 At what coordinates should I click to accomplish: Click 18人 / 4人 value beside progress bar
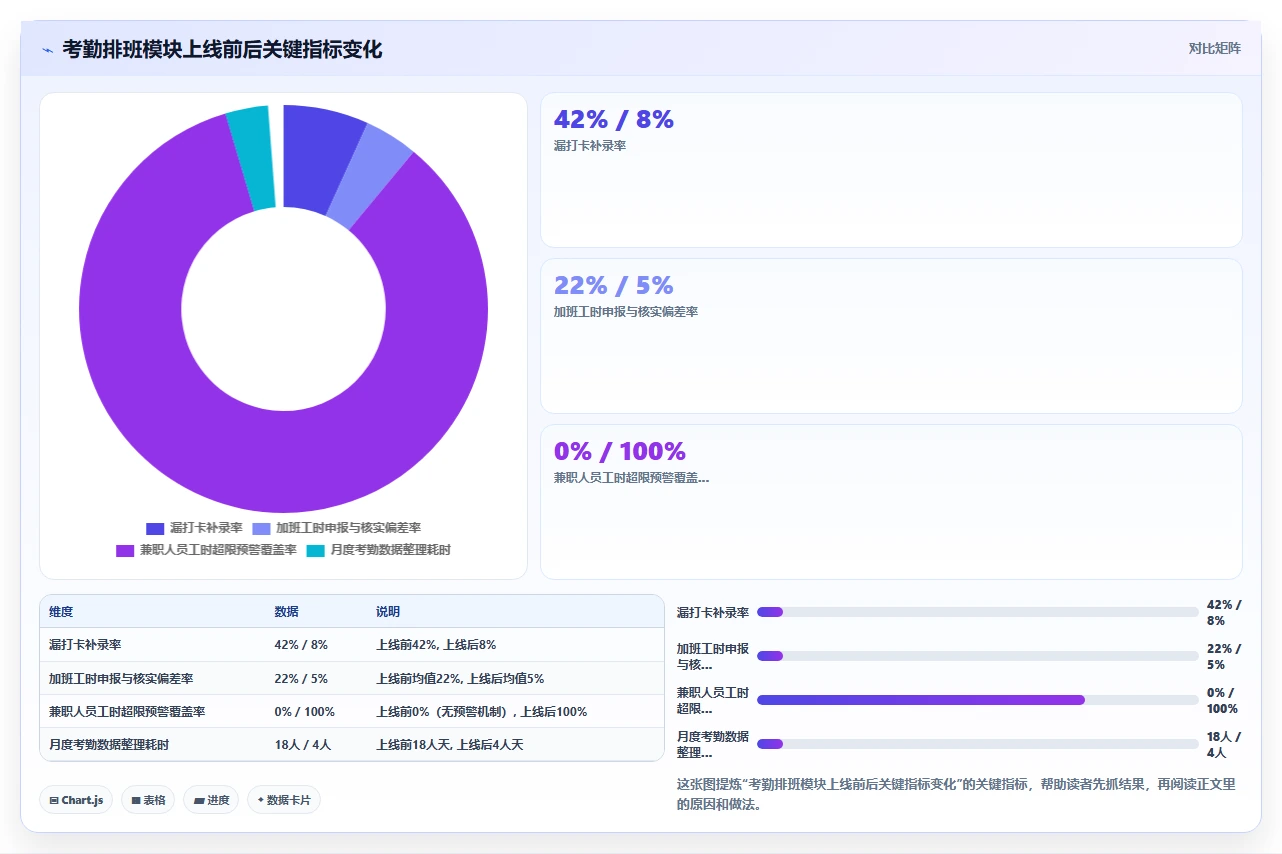(1224, 744)
